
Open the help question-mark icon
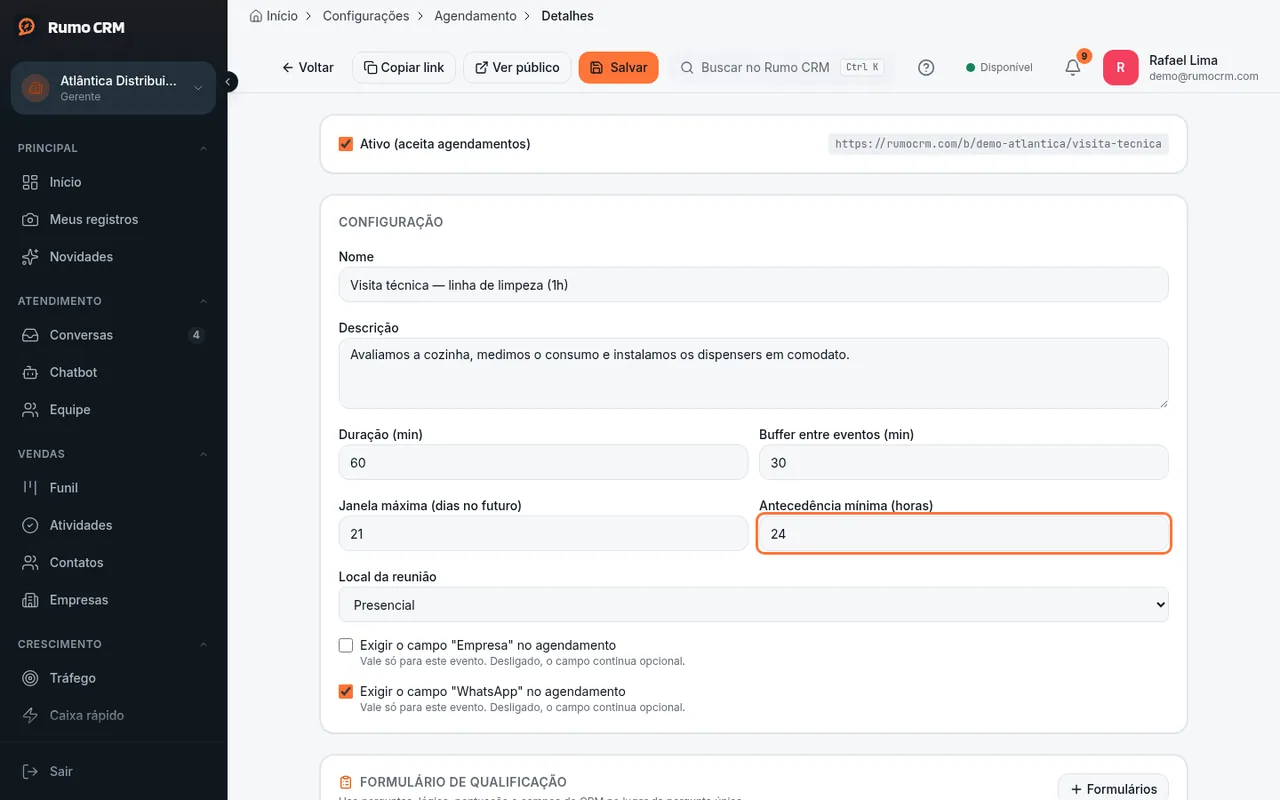[926, 68]
